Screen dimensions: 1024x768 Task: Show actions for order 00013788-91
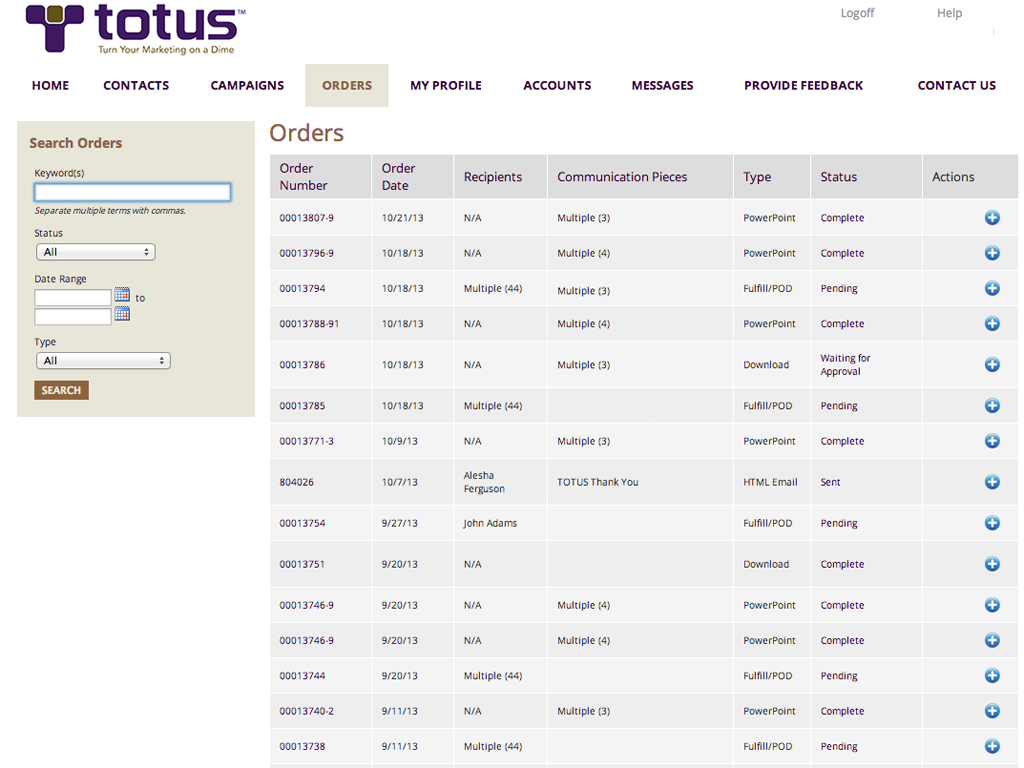coord(992,323)
